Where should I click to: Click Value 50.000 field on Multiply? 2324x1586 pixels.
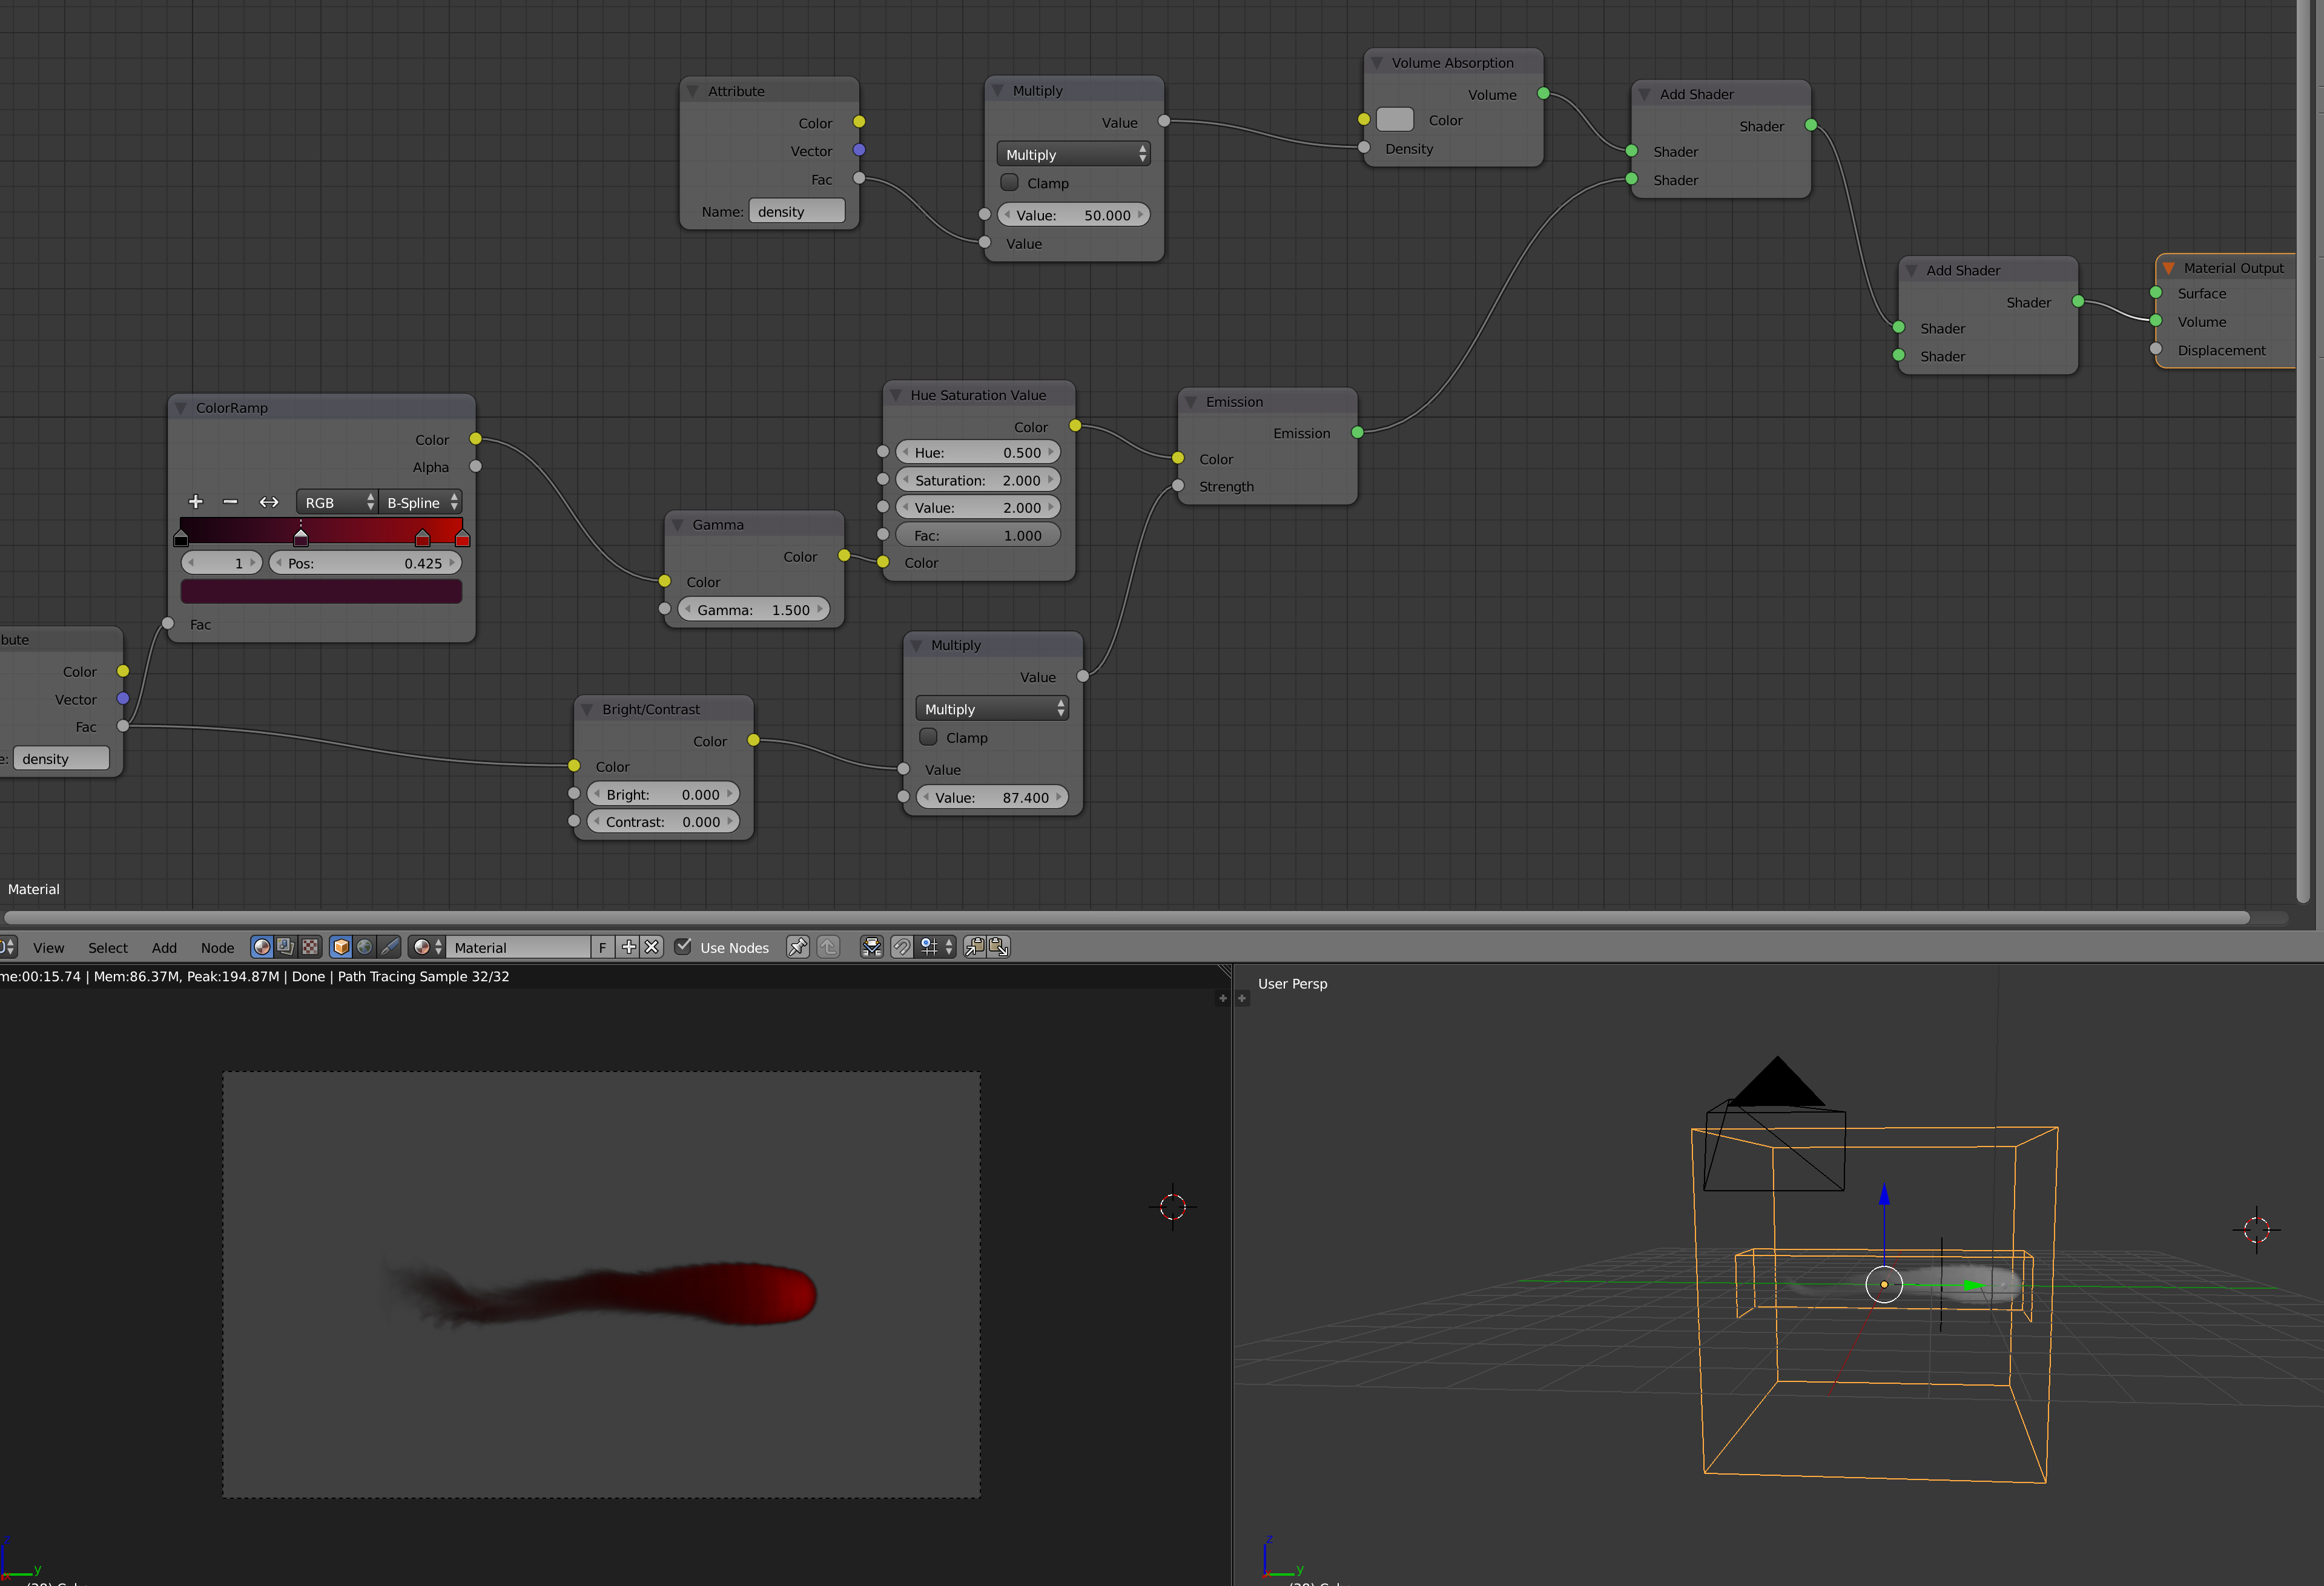[x=1073, y=215]
